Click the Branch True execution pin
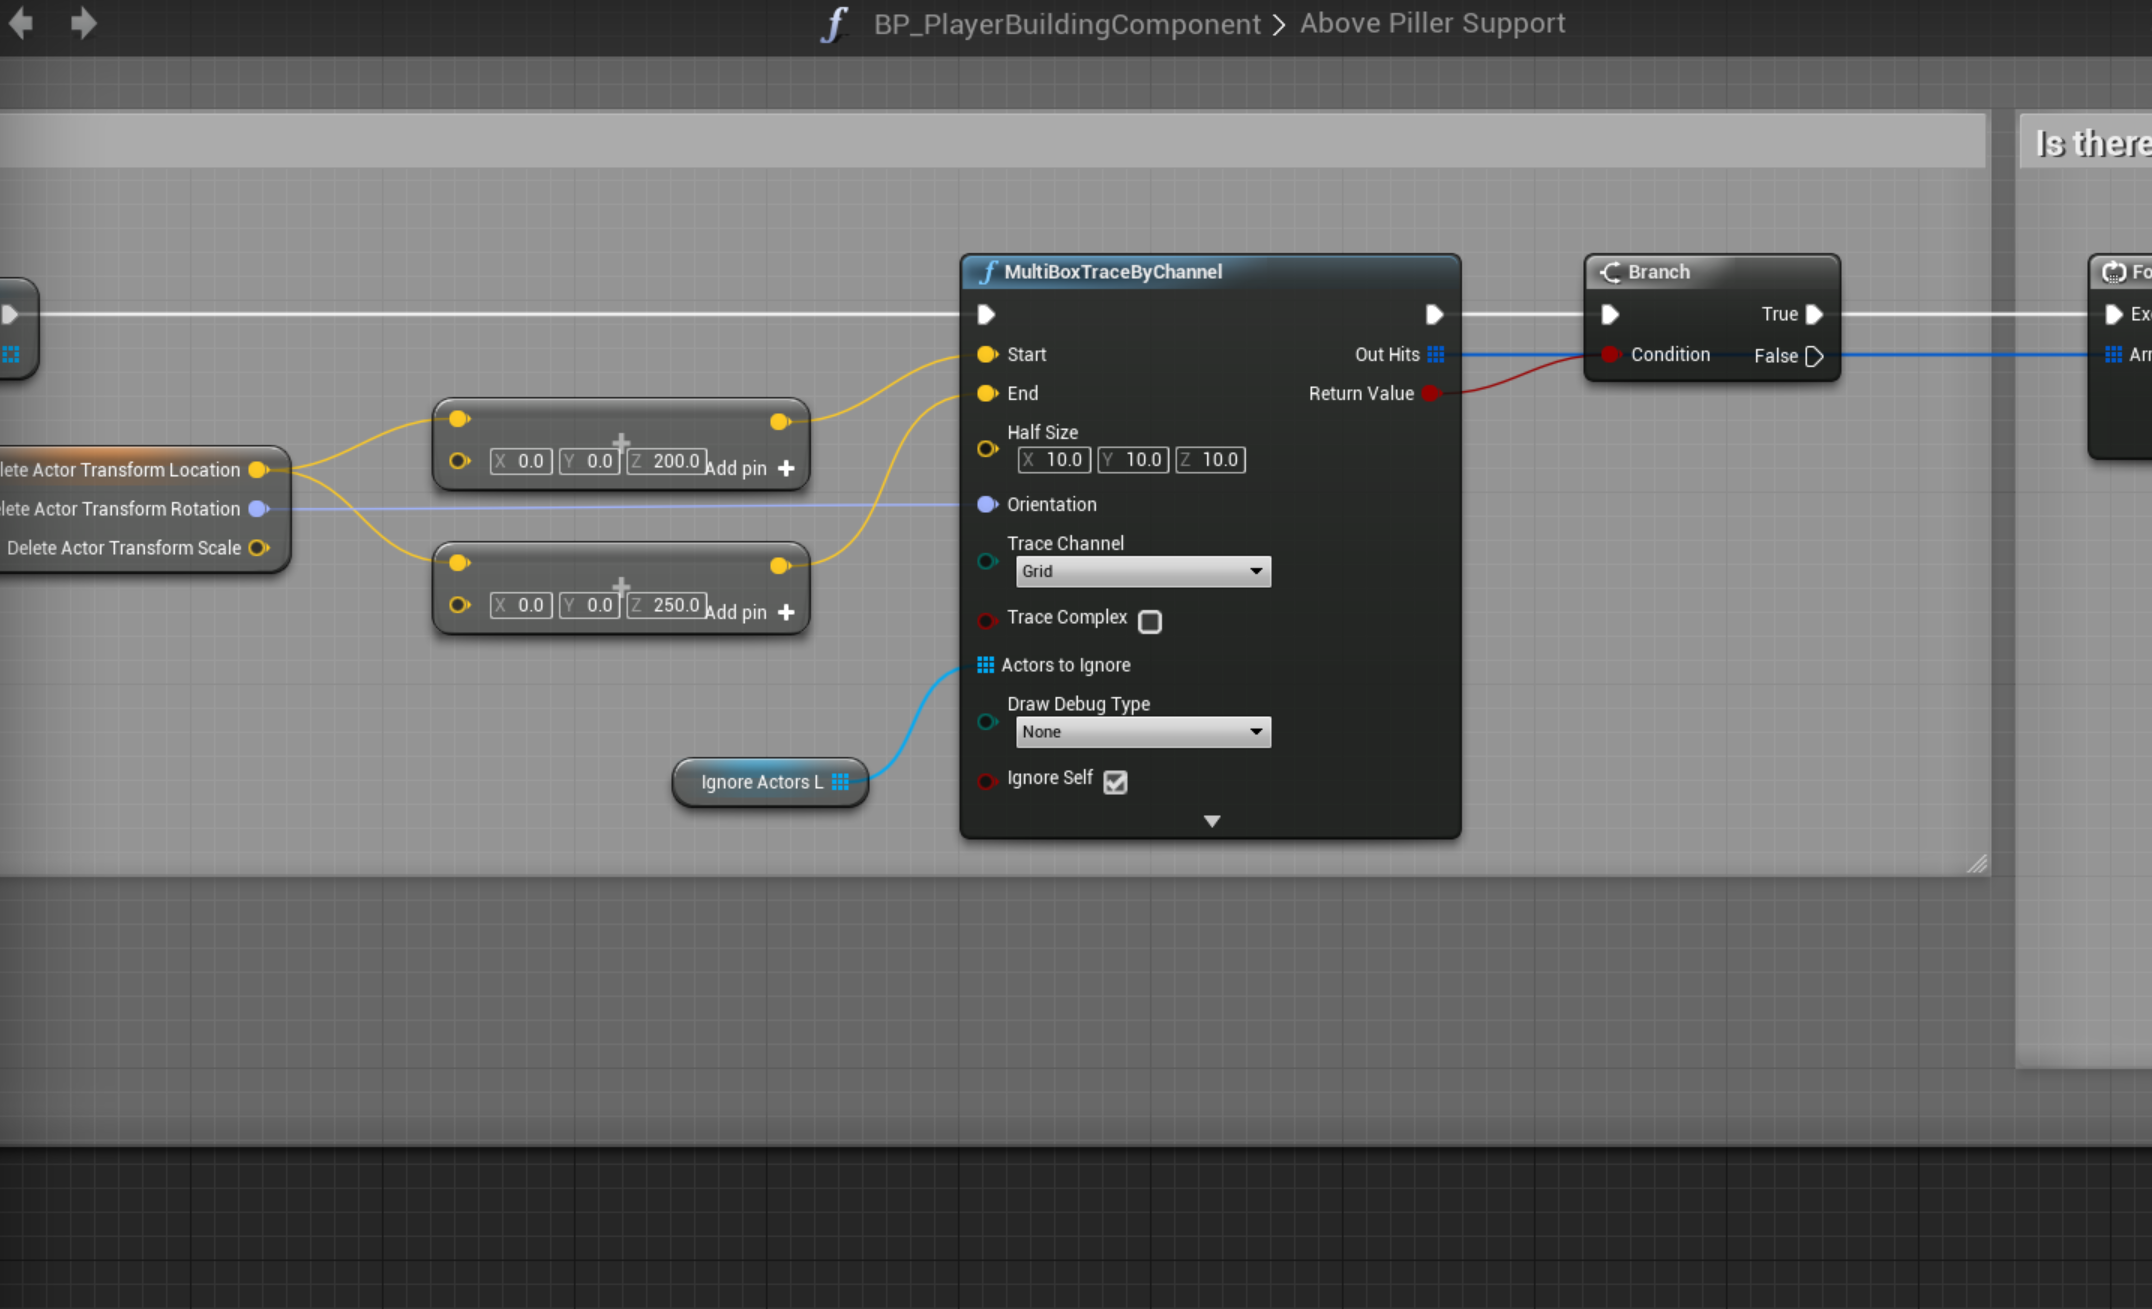This screenshot has height=1309, width=2152. [1814, 314]
